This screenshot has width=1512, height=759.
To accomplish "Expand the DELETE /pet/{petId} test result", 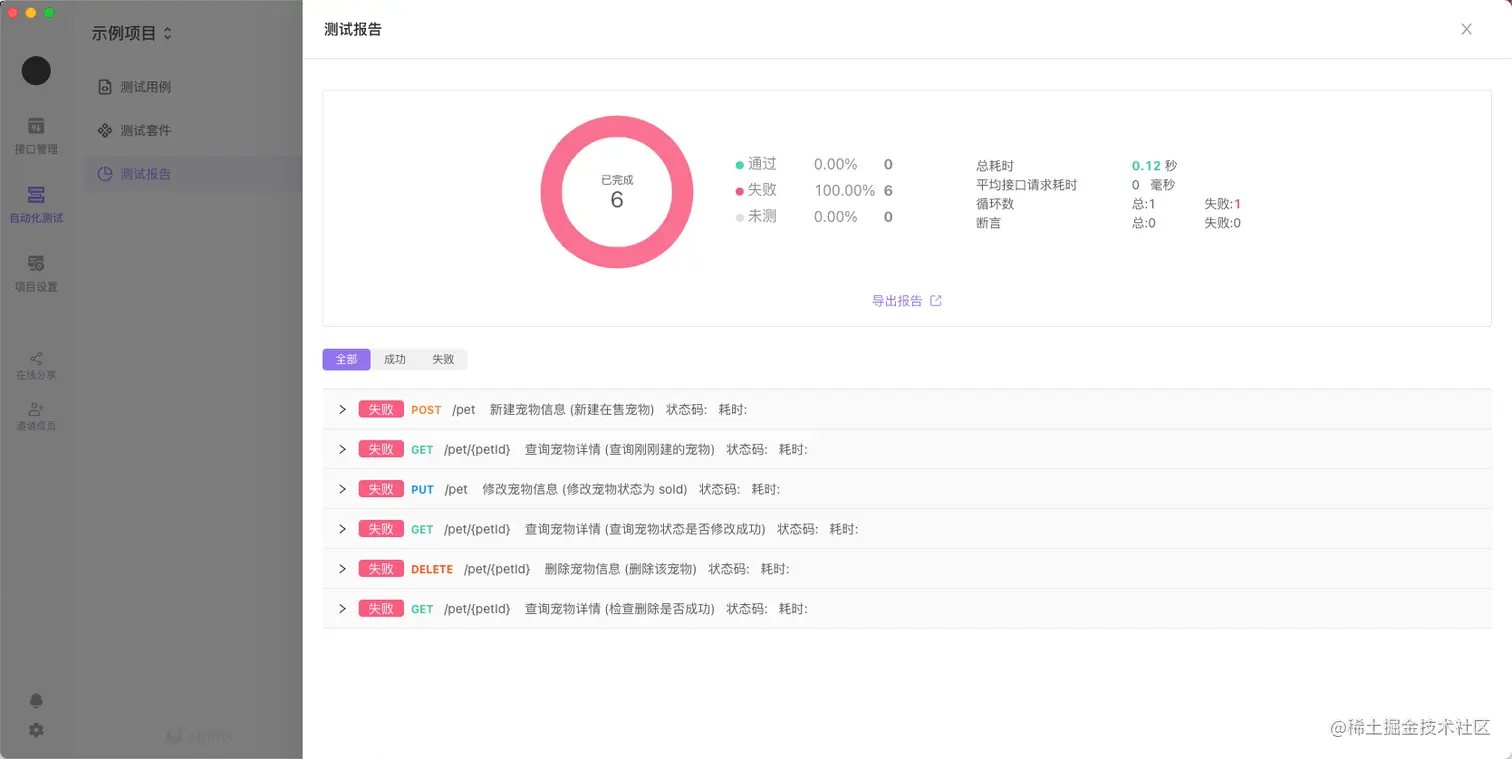I will pyautogui.click(x=342, y=568).
